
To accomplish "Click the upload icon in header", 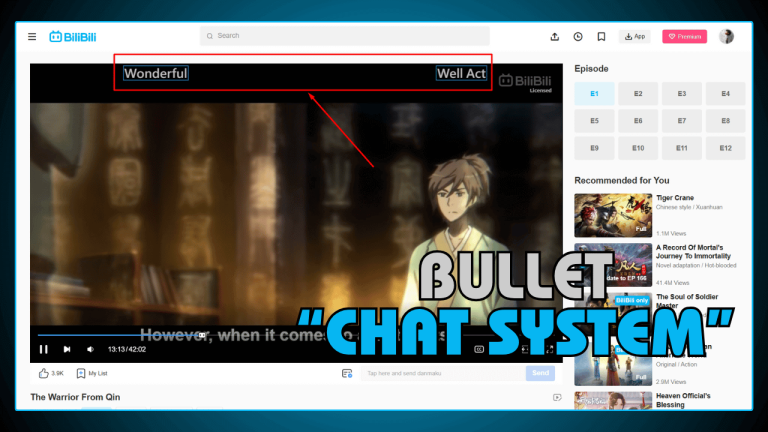I will coord(555,37).
